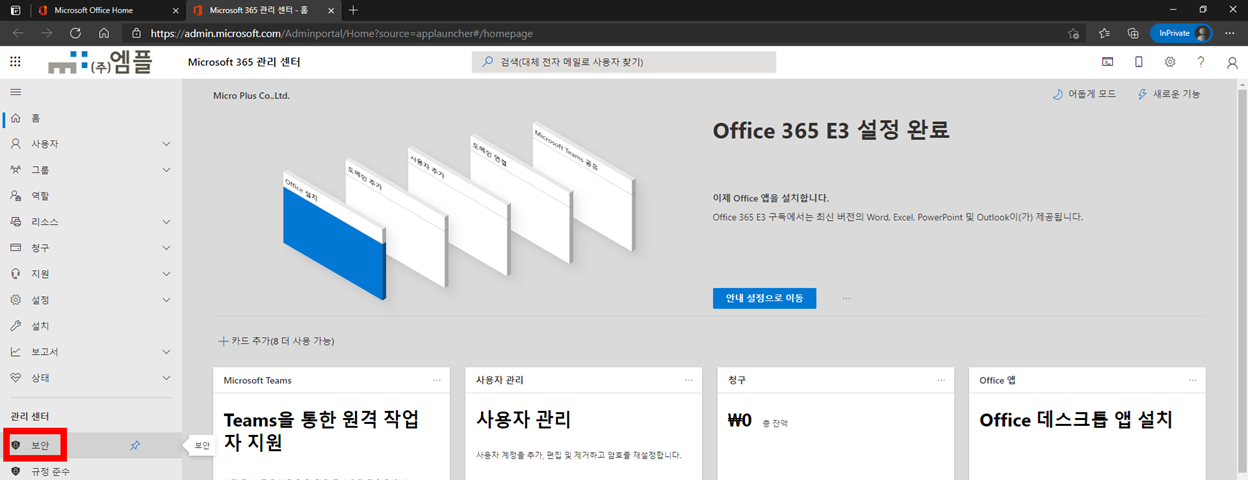Open 사용자 관리 card options menu
This screenshot has width=1248, height=480.
[x=688, y=380]
